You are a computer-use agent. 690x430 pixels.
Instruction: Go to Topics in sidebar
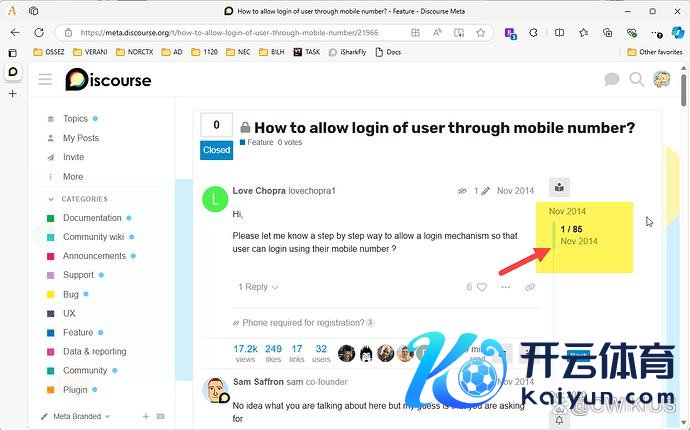point(75,119)
